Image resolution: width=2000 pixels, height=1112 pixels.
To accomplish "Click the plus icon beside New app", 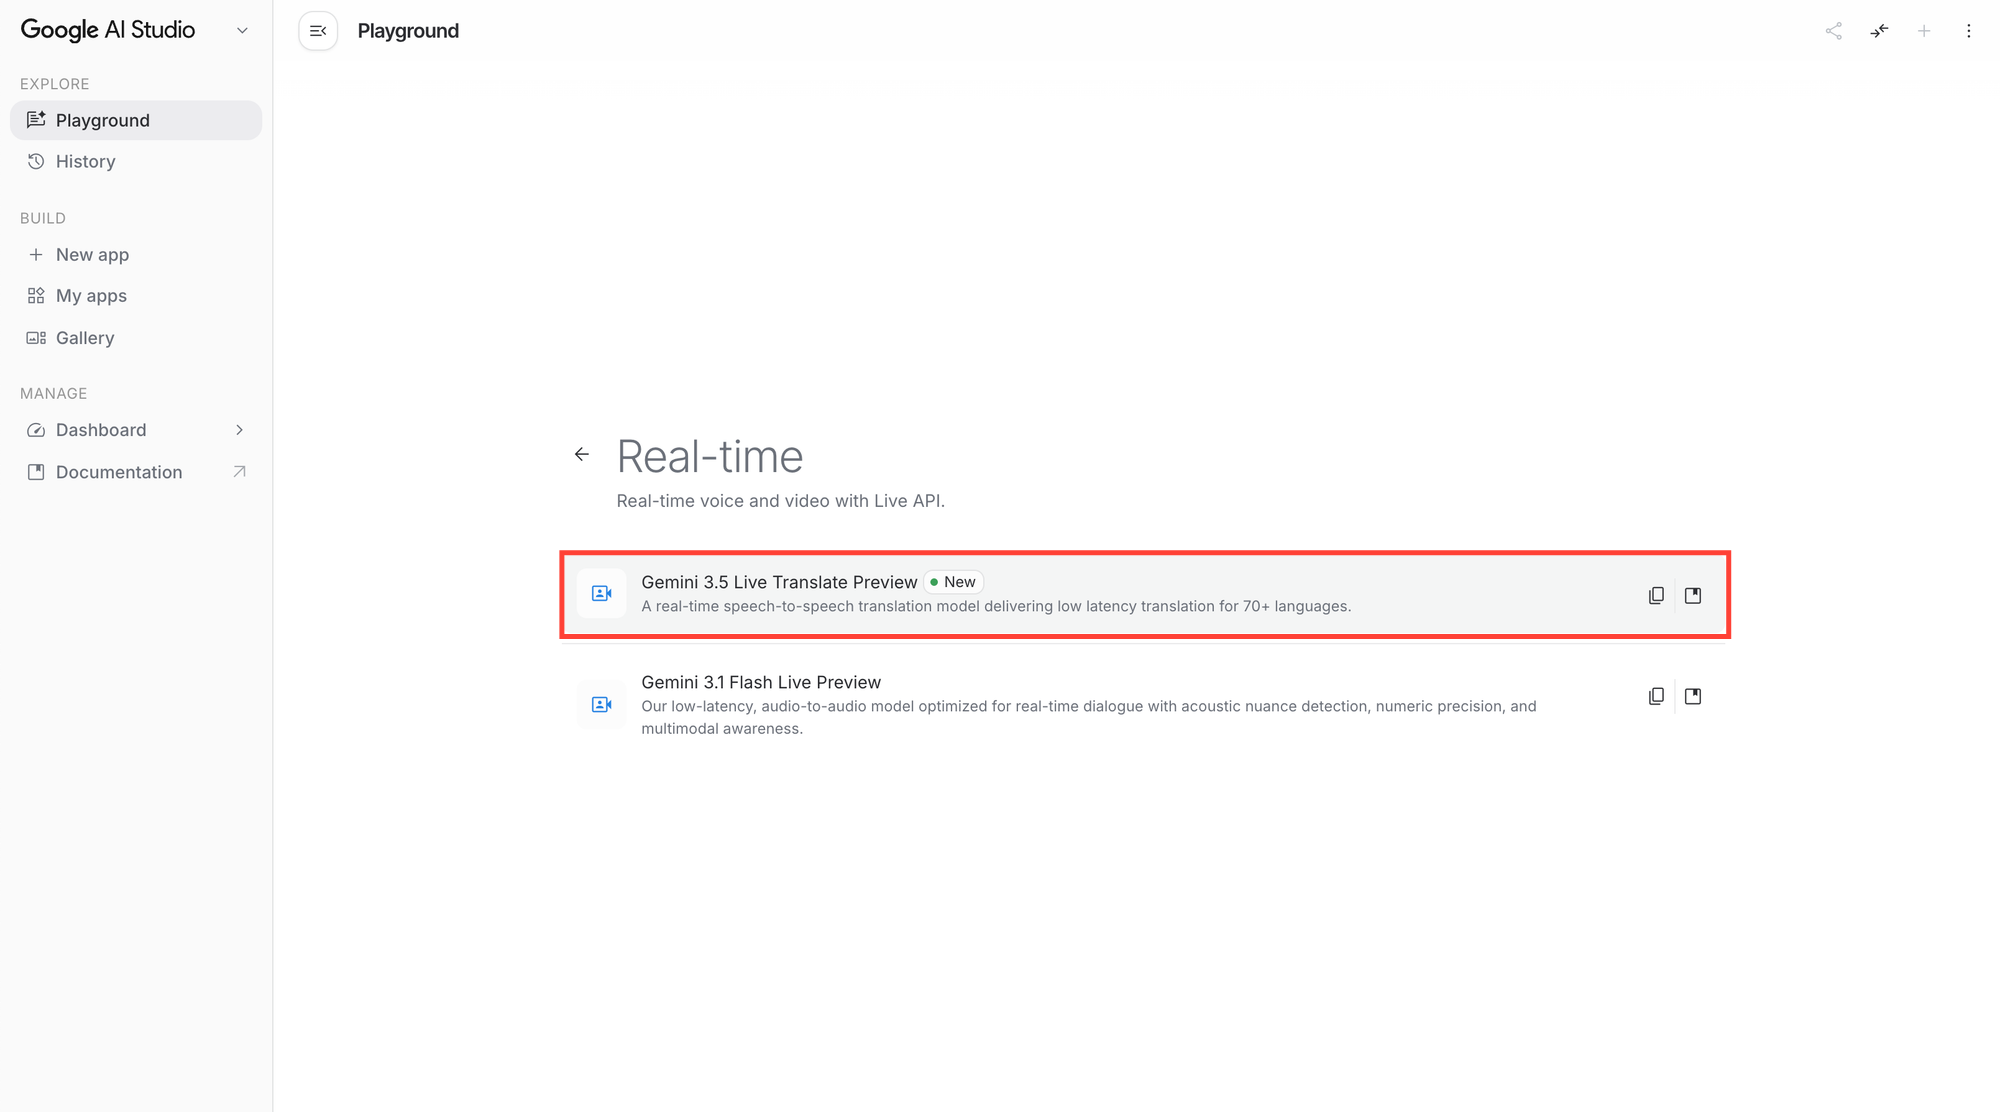I will pos(36,254).
